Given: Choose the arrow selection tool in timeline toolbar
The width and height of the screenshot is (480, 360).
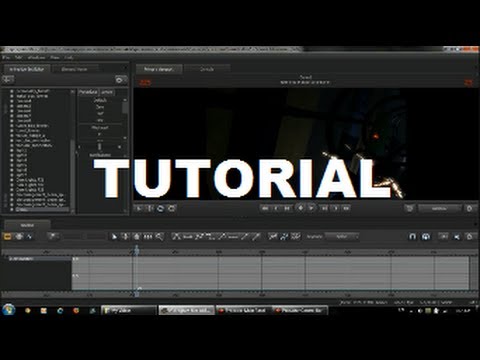Looking at the screenshot, I should click(x=114, y=237).
